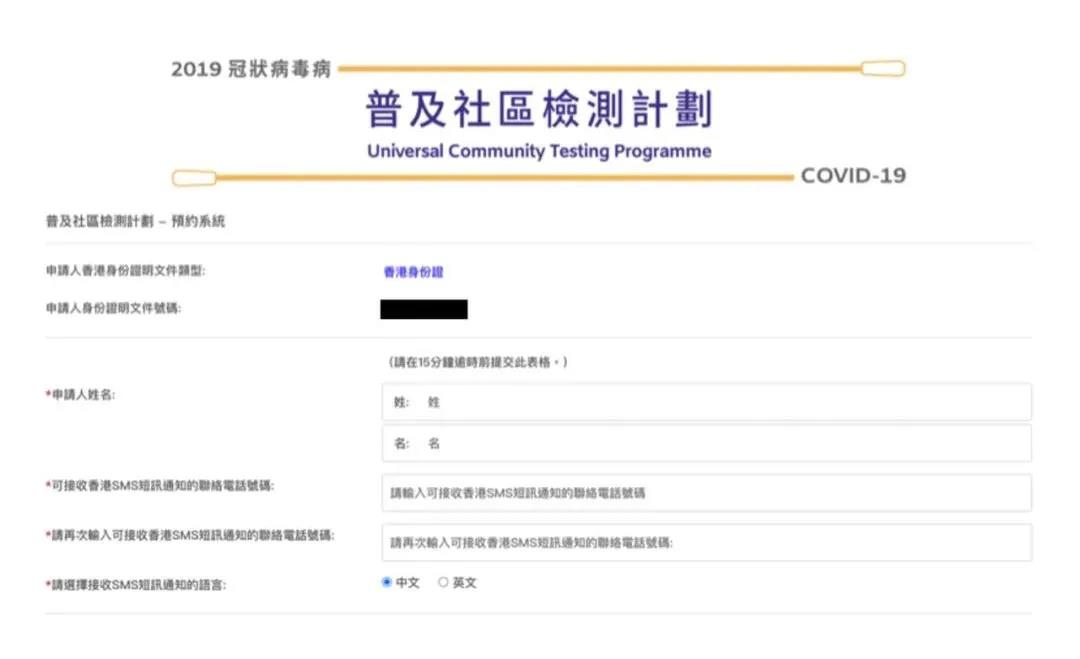
Task: Select the 中文 SMS language radio button
Action: pos(387,583)
